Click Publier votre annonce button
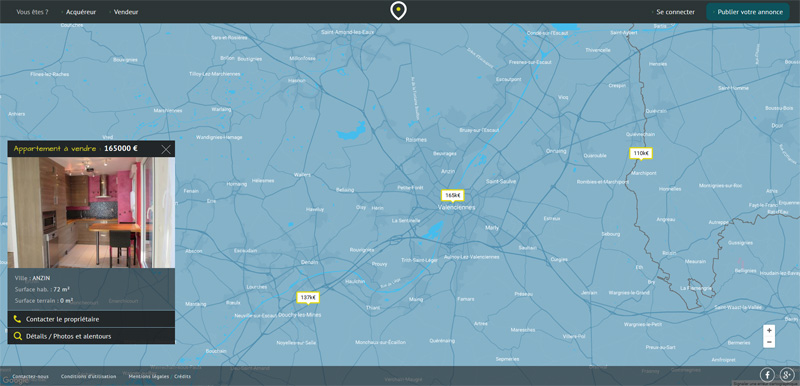This screenshot has height=386, width=800. (747, 12)
